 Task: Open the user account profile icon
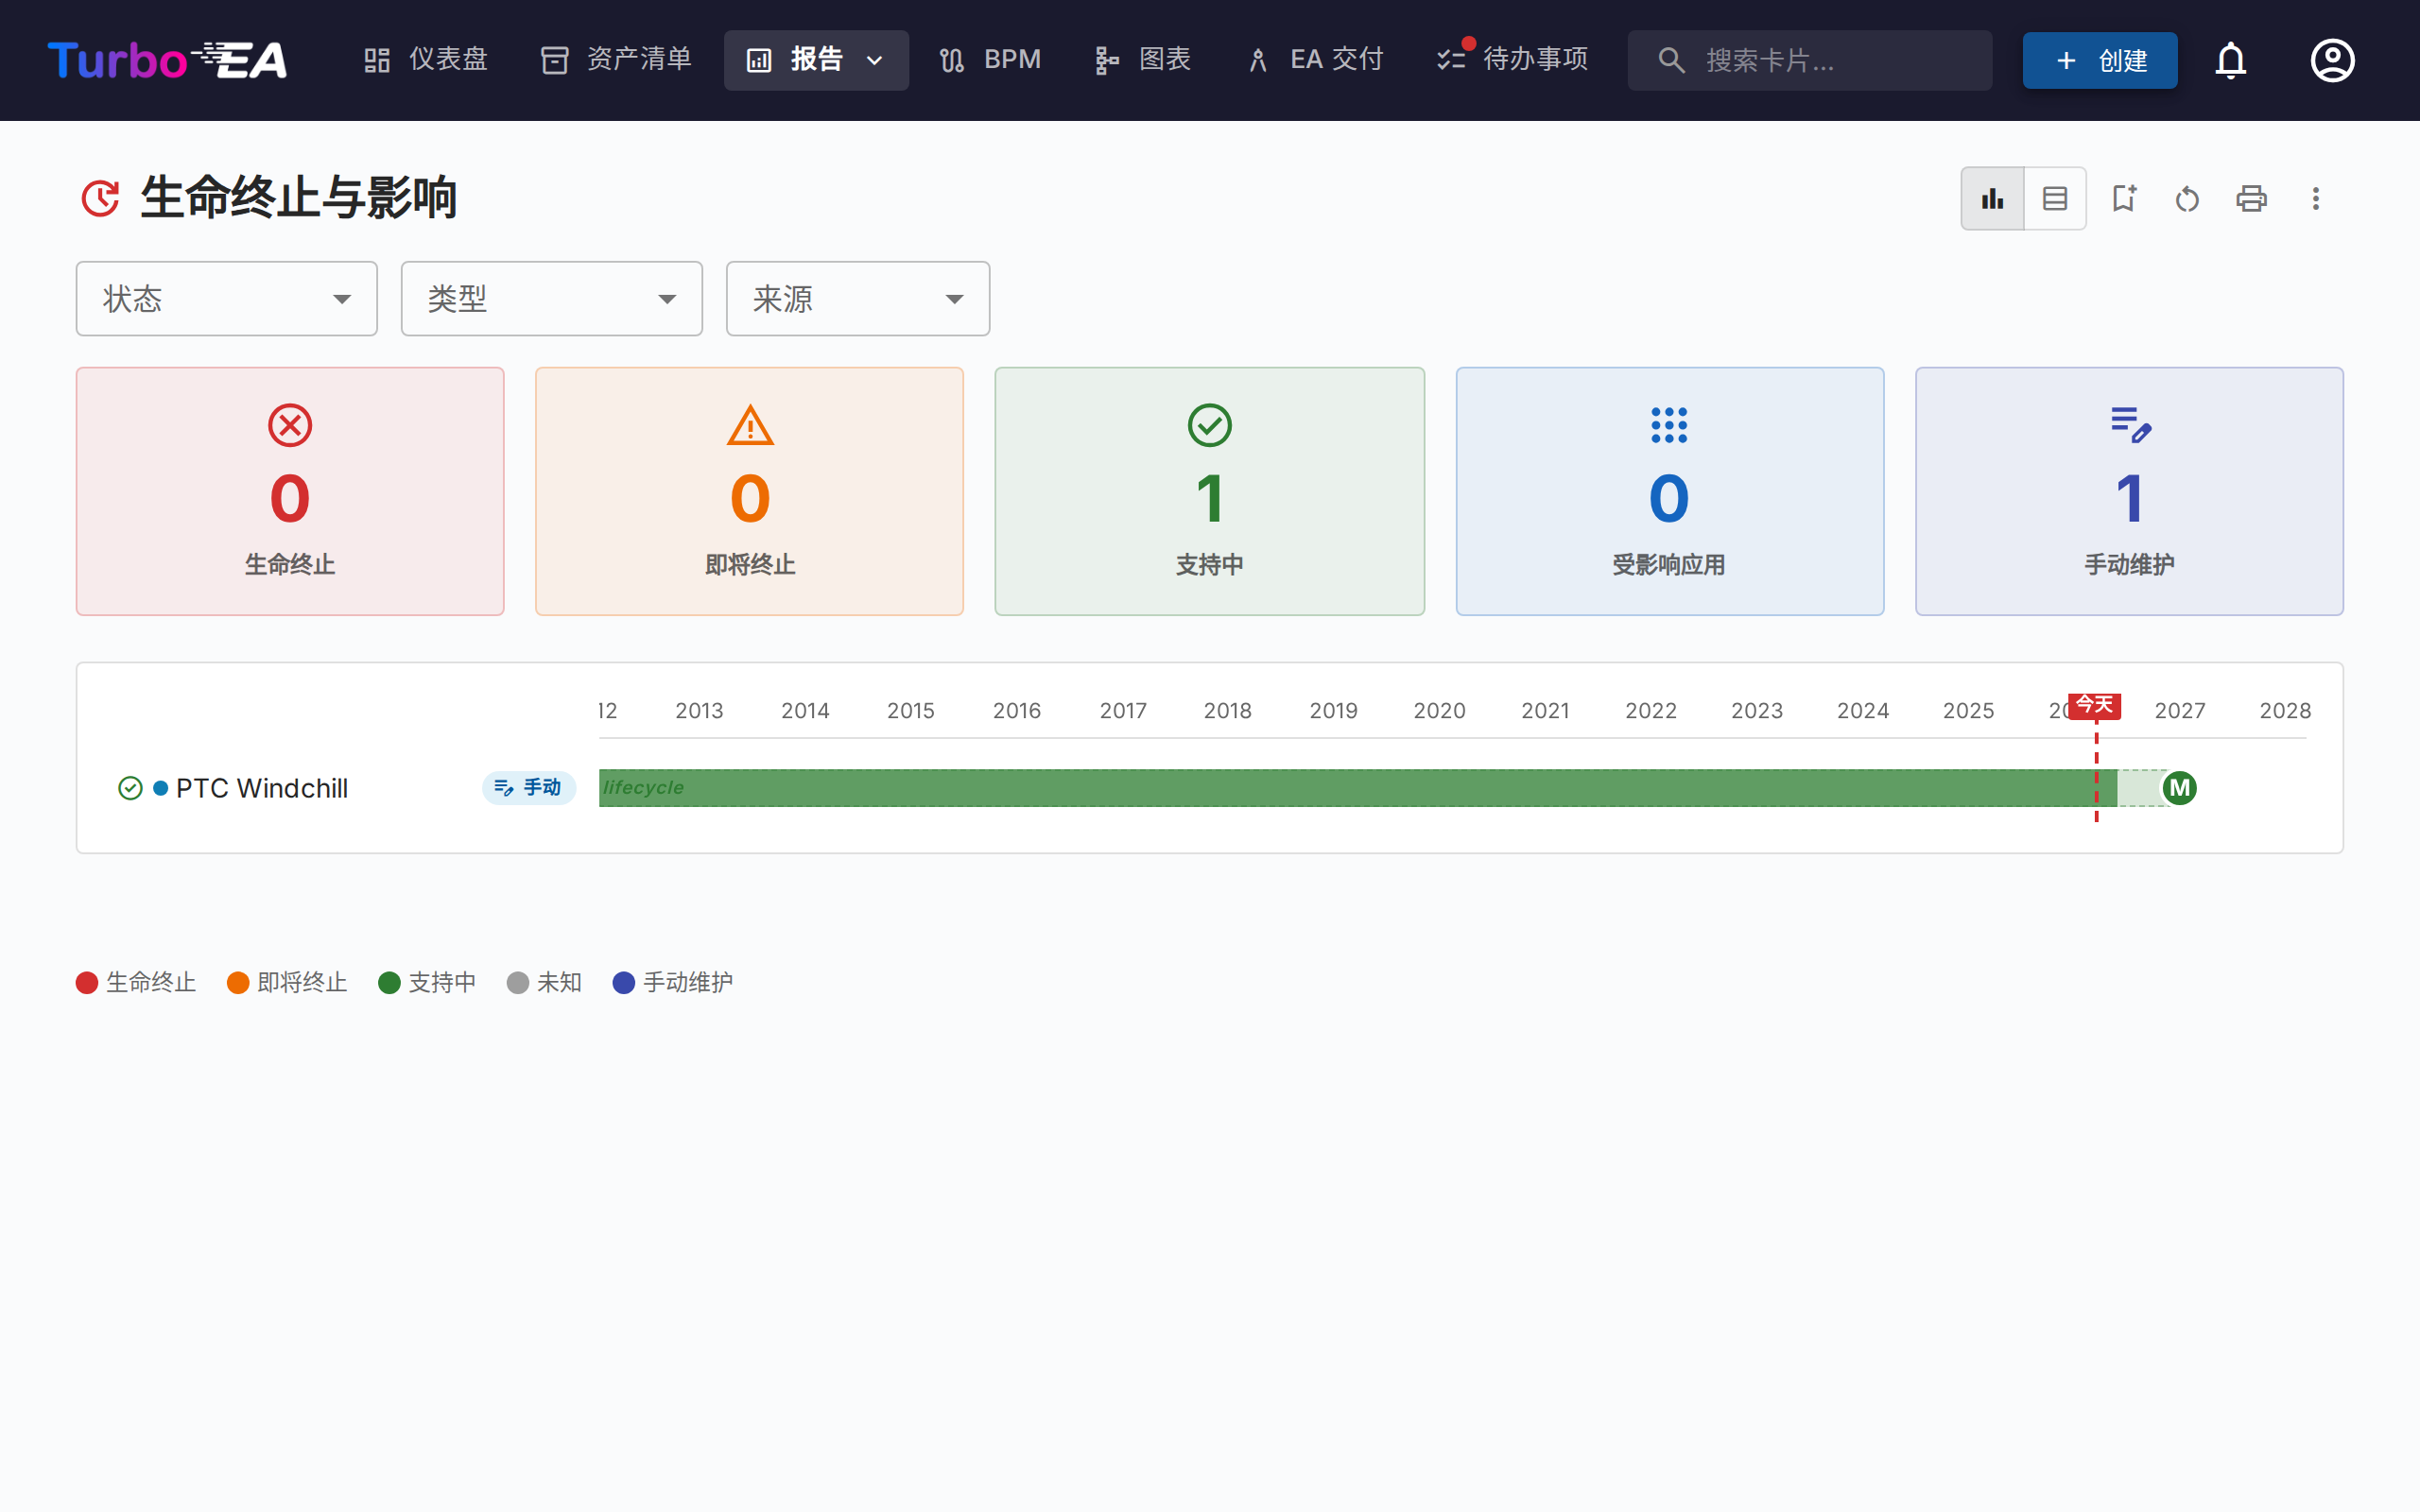click(x=2332, y=60)
